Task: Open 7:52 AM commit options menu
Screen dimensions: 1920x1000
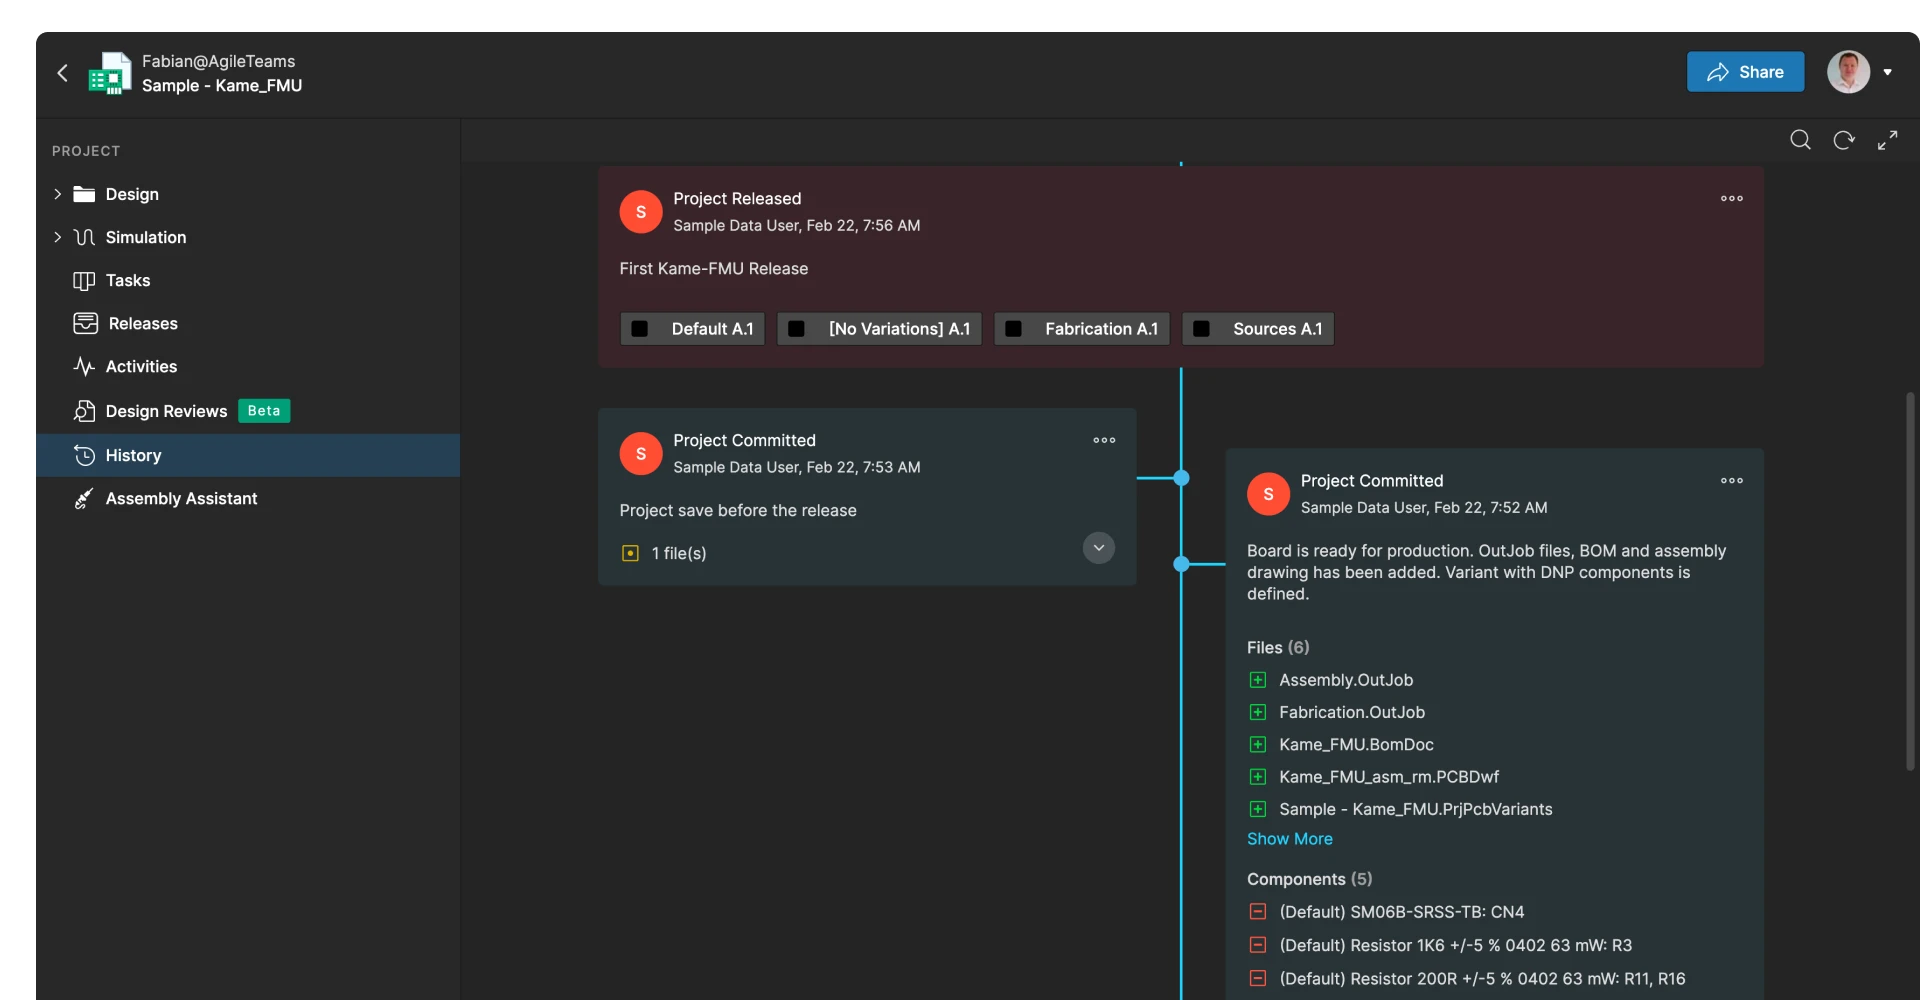Action: coord(1732,481)
